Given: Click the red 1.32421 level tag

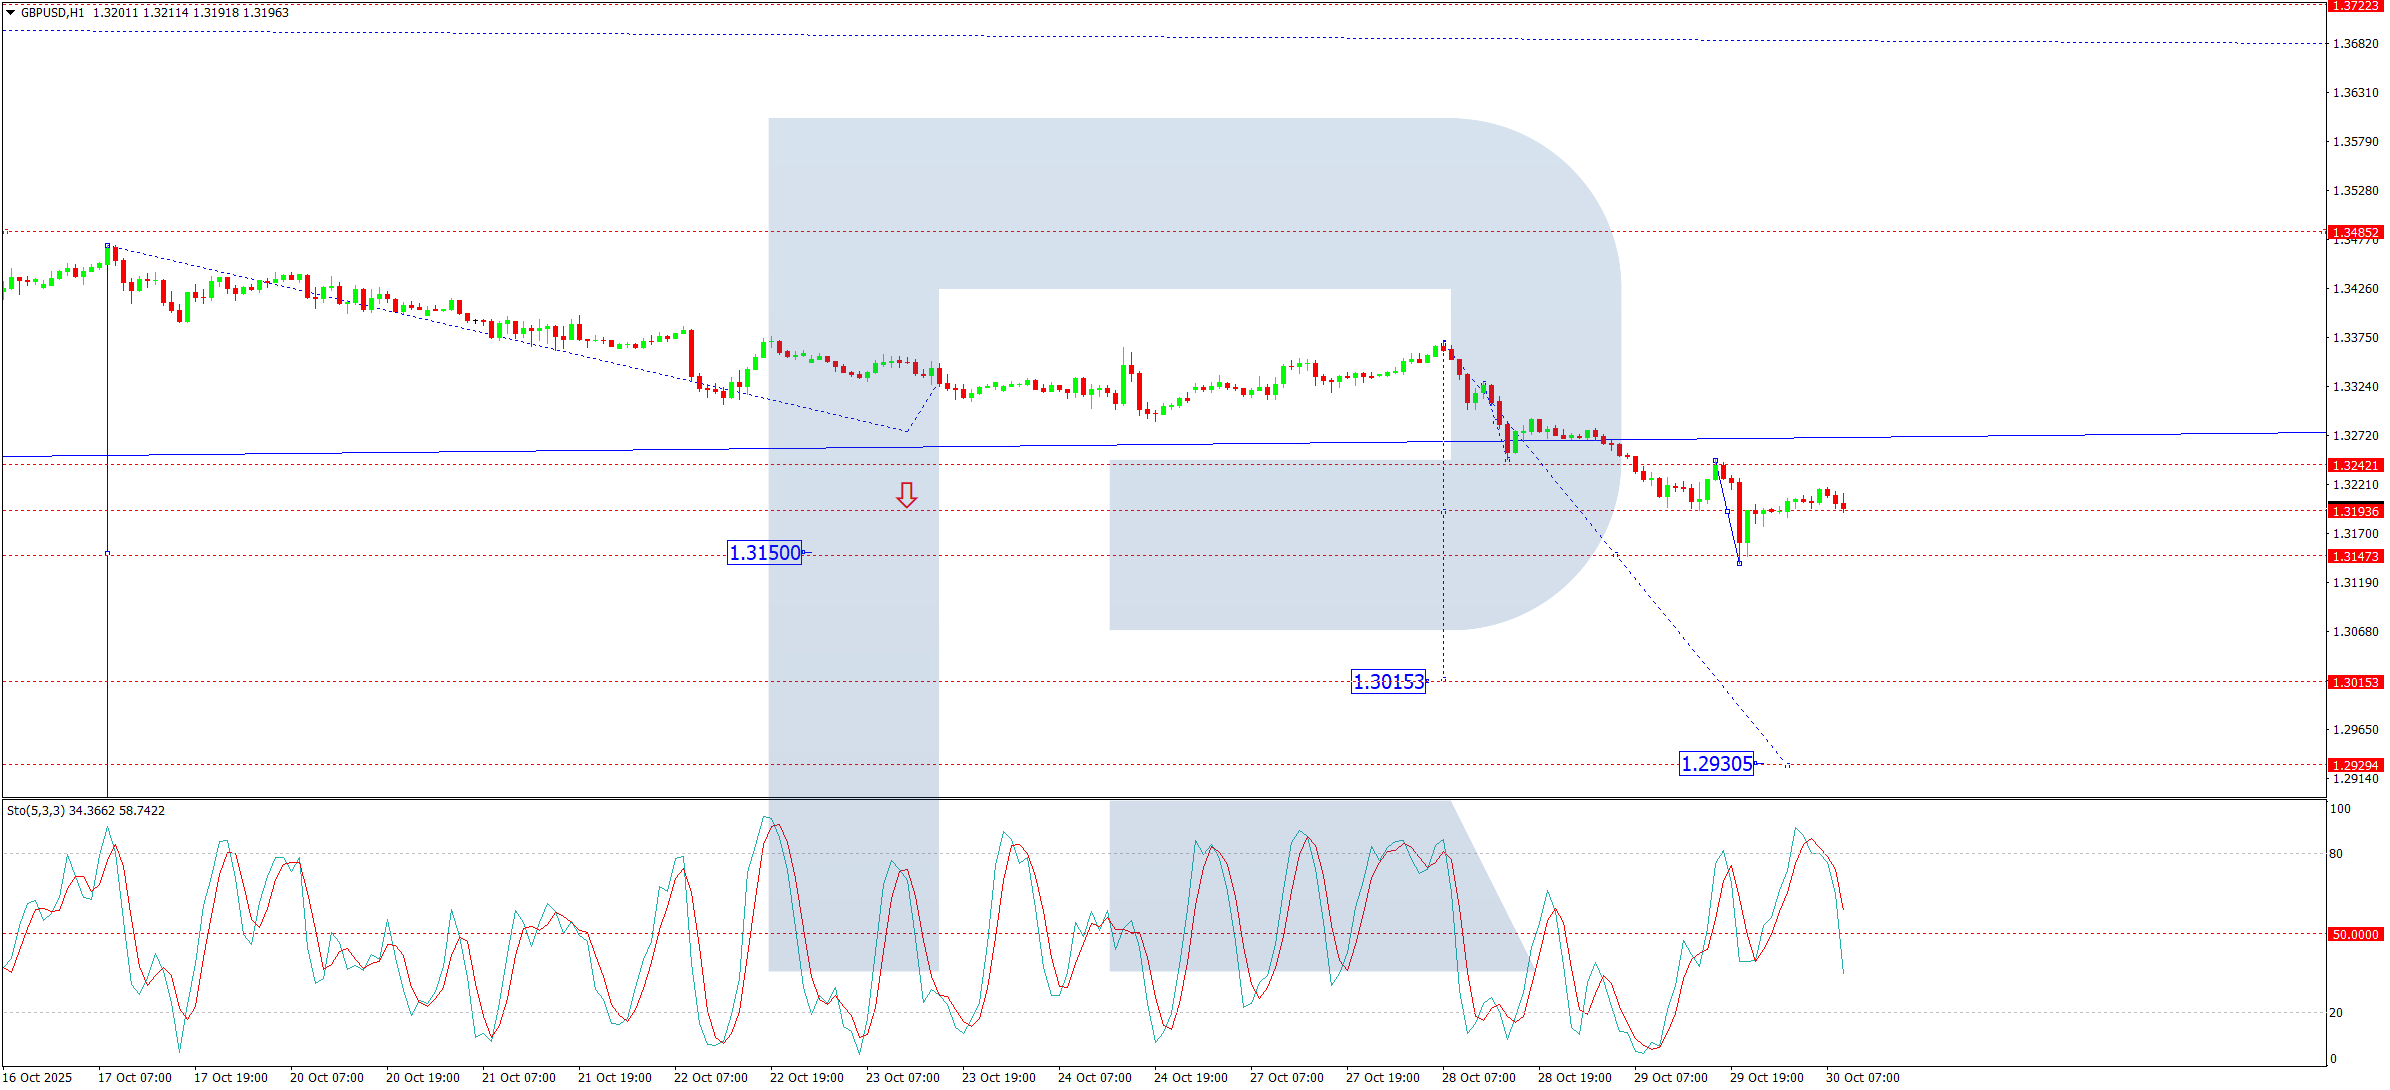Looking at the screenshot, I should (x=2356, y=465).
